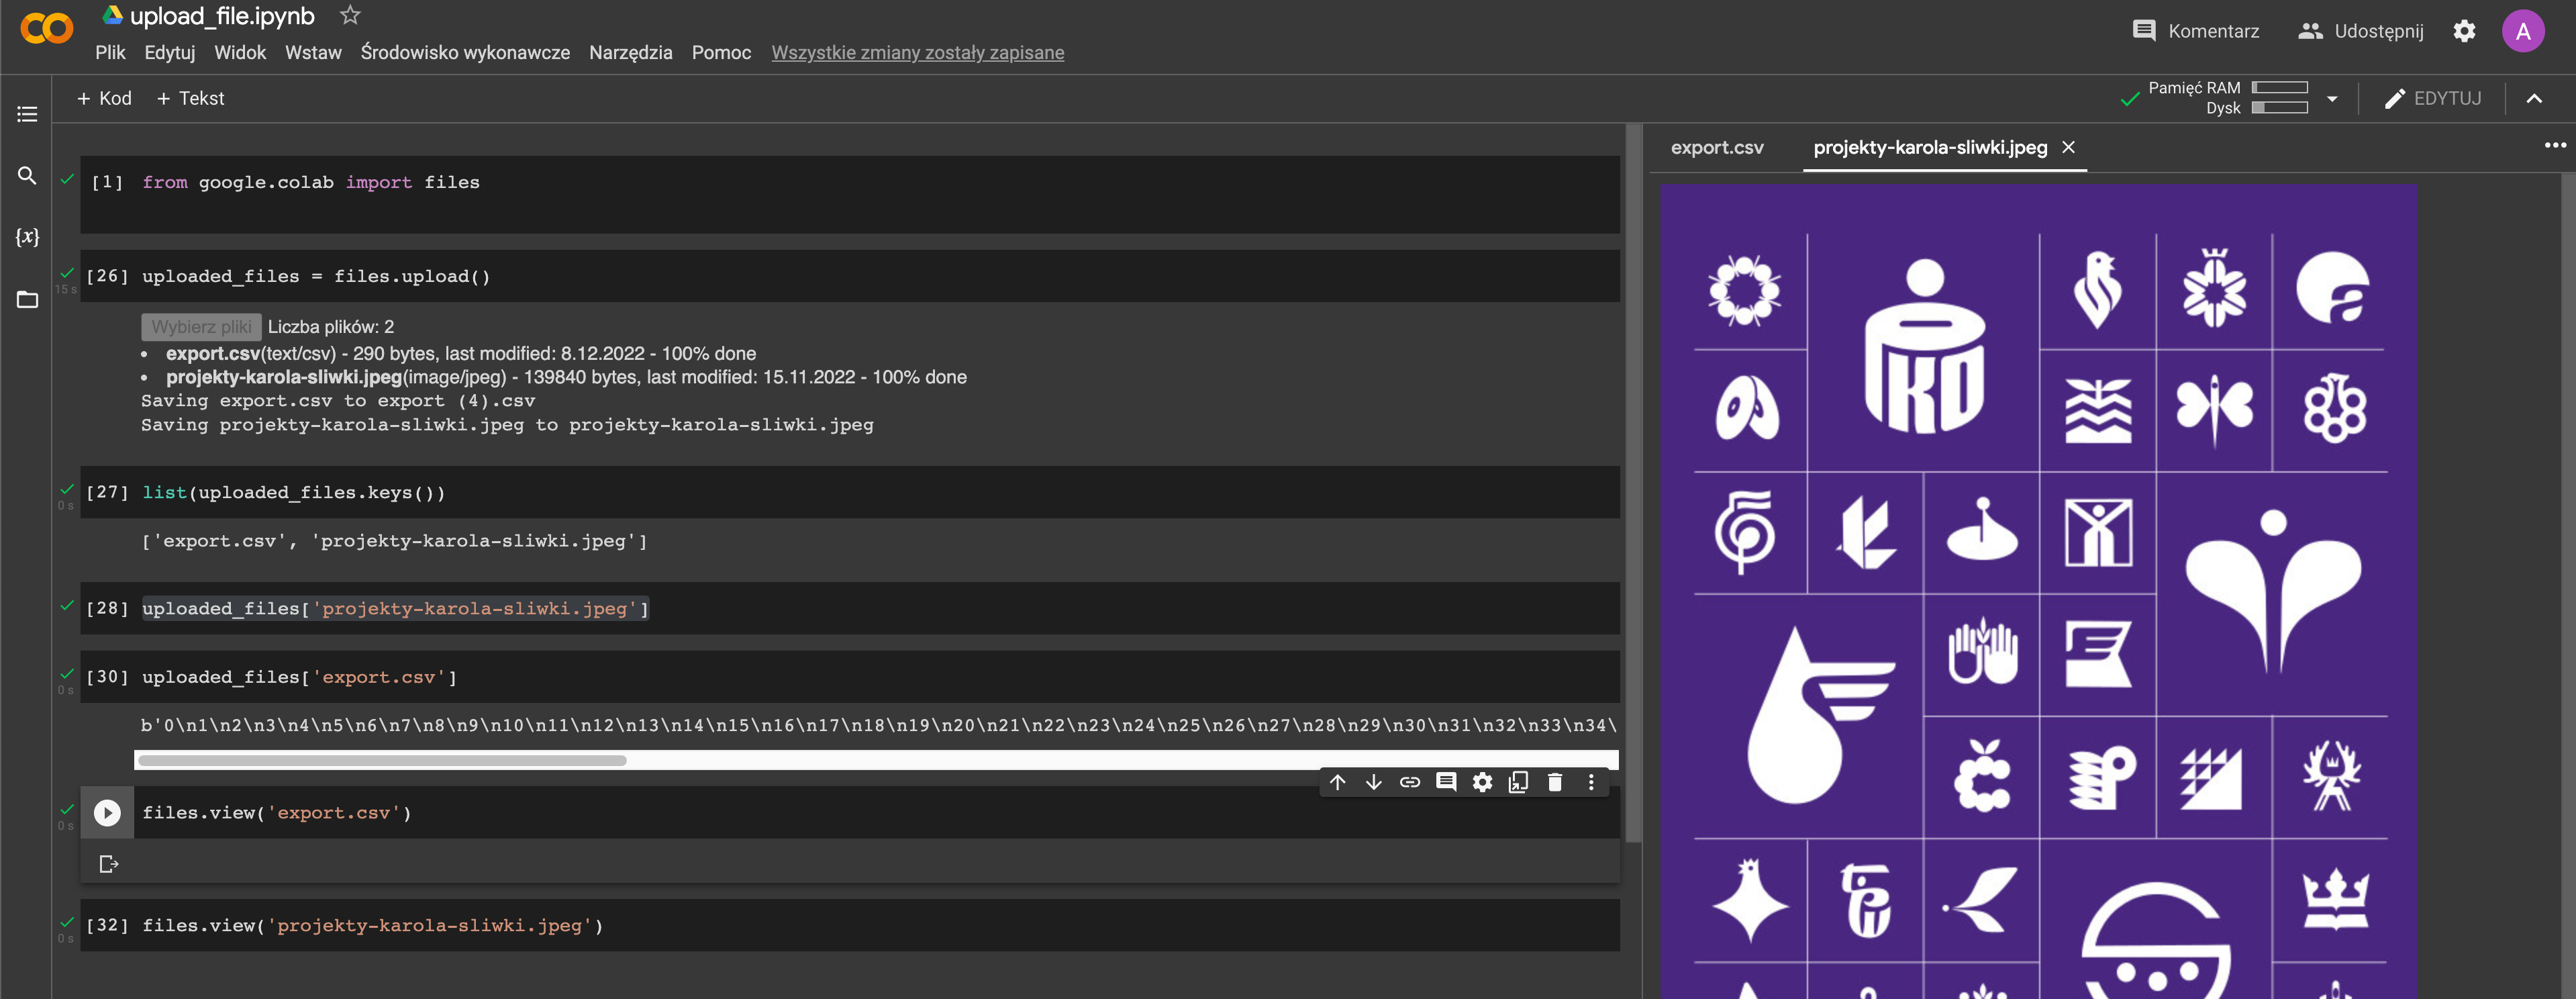Open cell settings gear in cell toolbar
This screenshot has height=999, width=2576.
click(1482, 782)
